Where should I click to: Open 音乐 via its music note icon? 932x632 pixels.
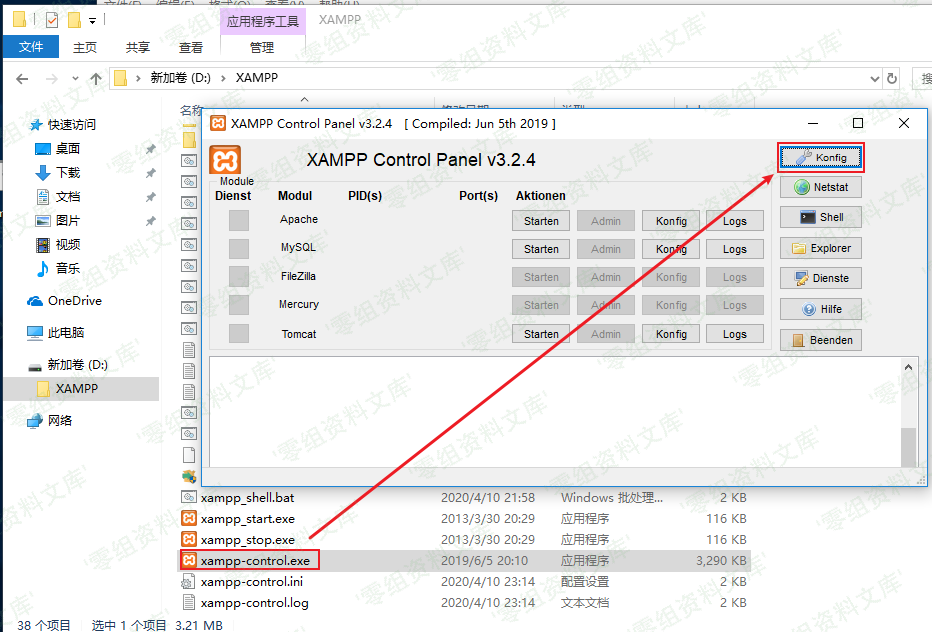[x=43, y=269]
